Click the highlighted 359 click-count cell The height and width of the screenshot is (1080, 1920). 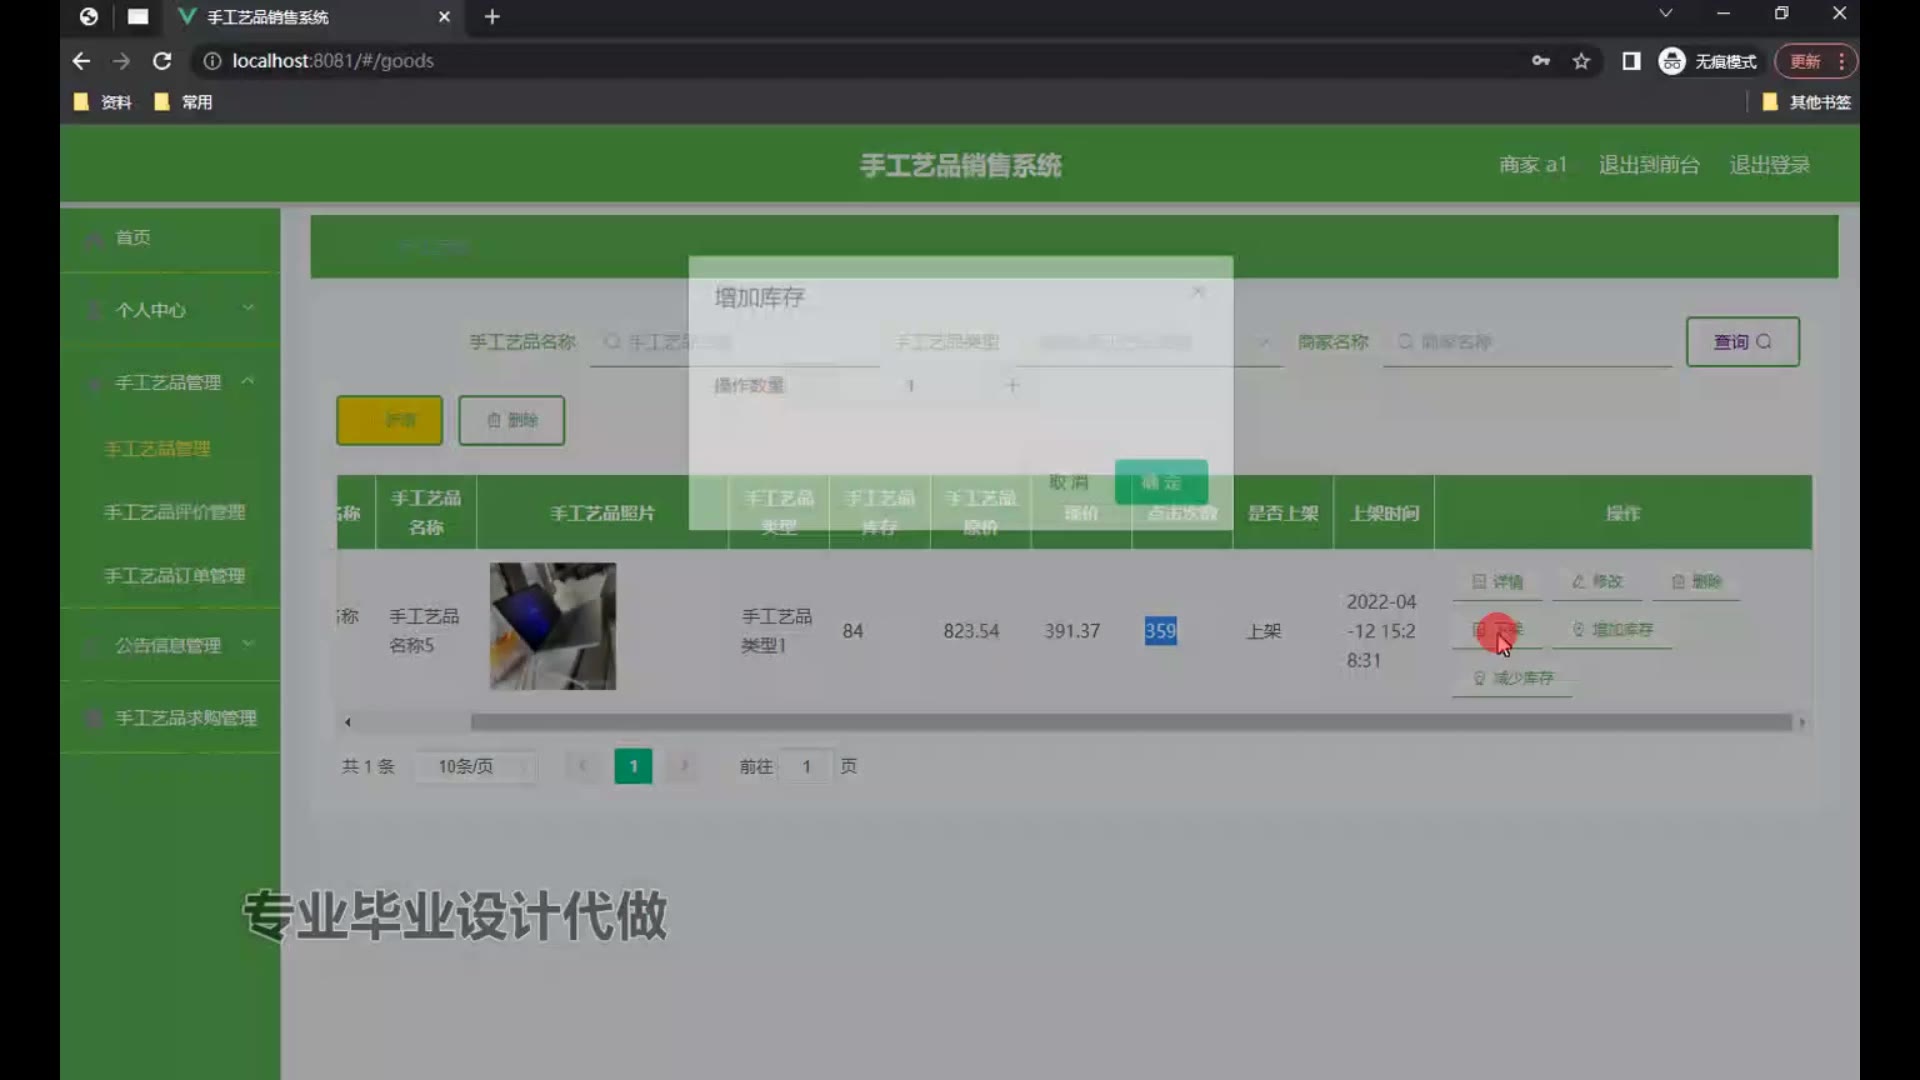pos(1160,631)
